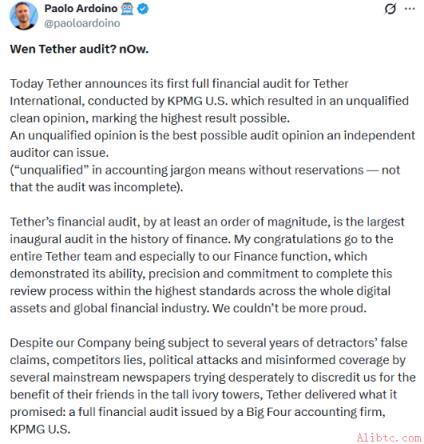Click the final "KPMG U.S." line
Image resolution: width=424 pixels, height=444 pixels.
[x=40, y=429]
